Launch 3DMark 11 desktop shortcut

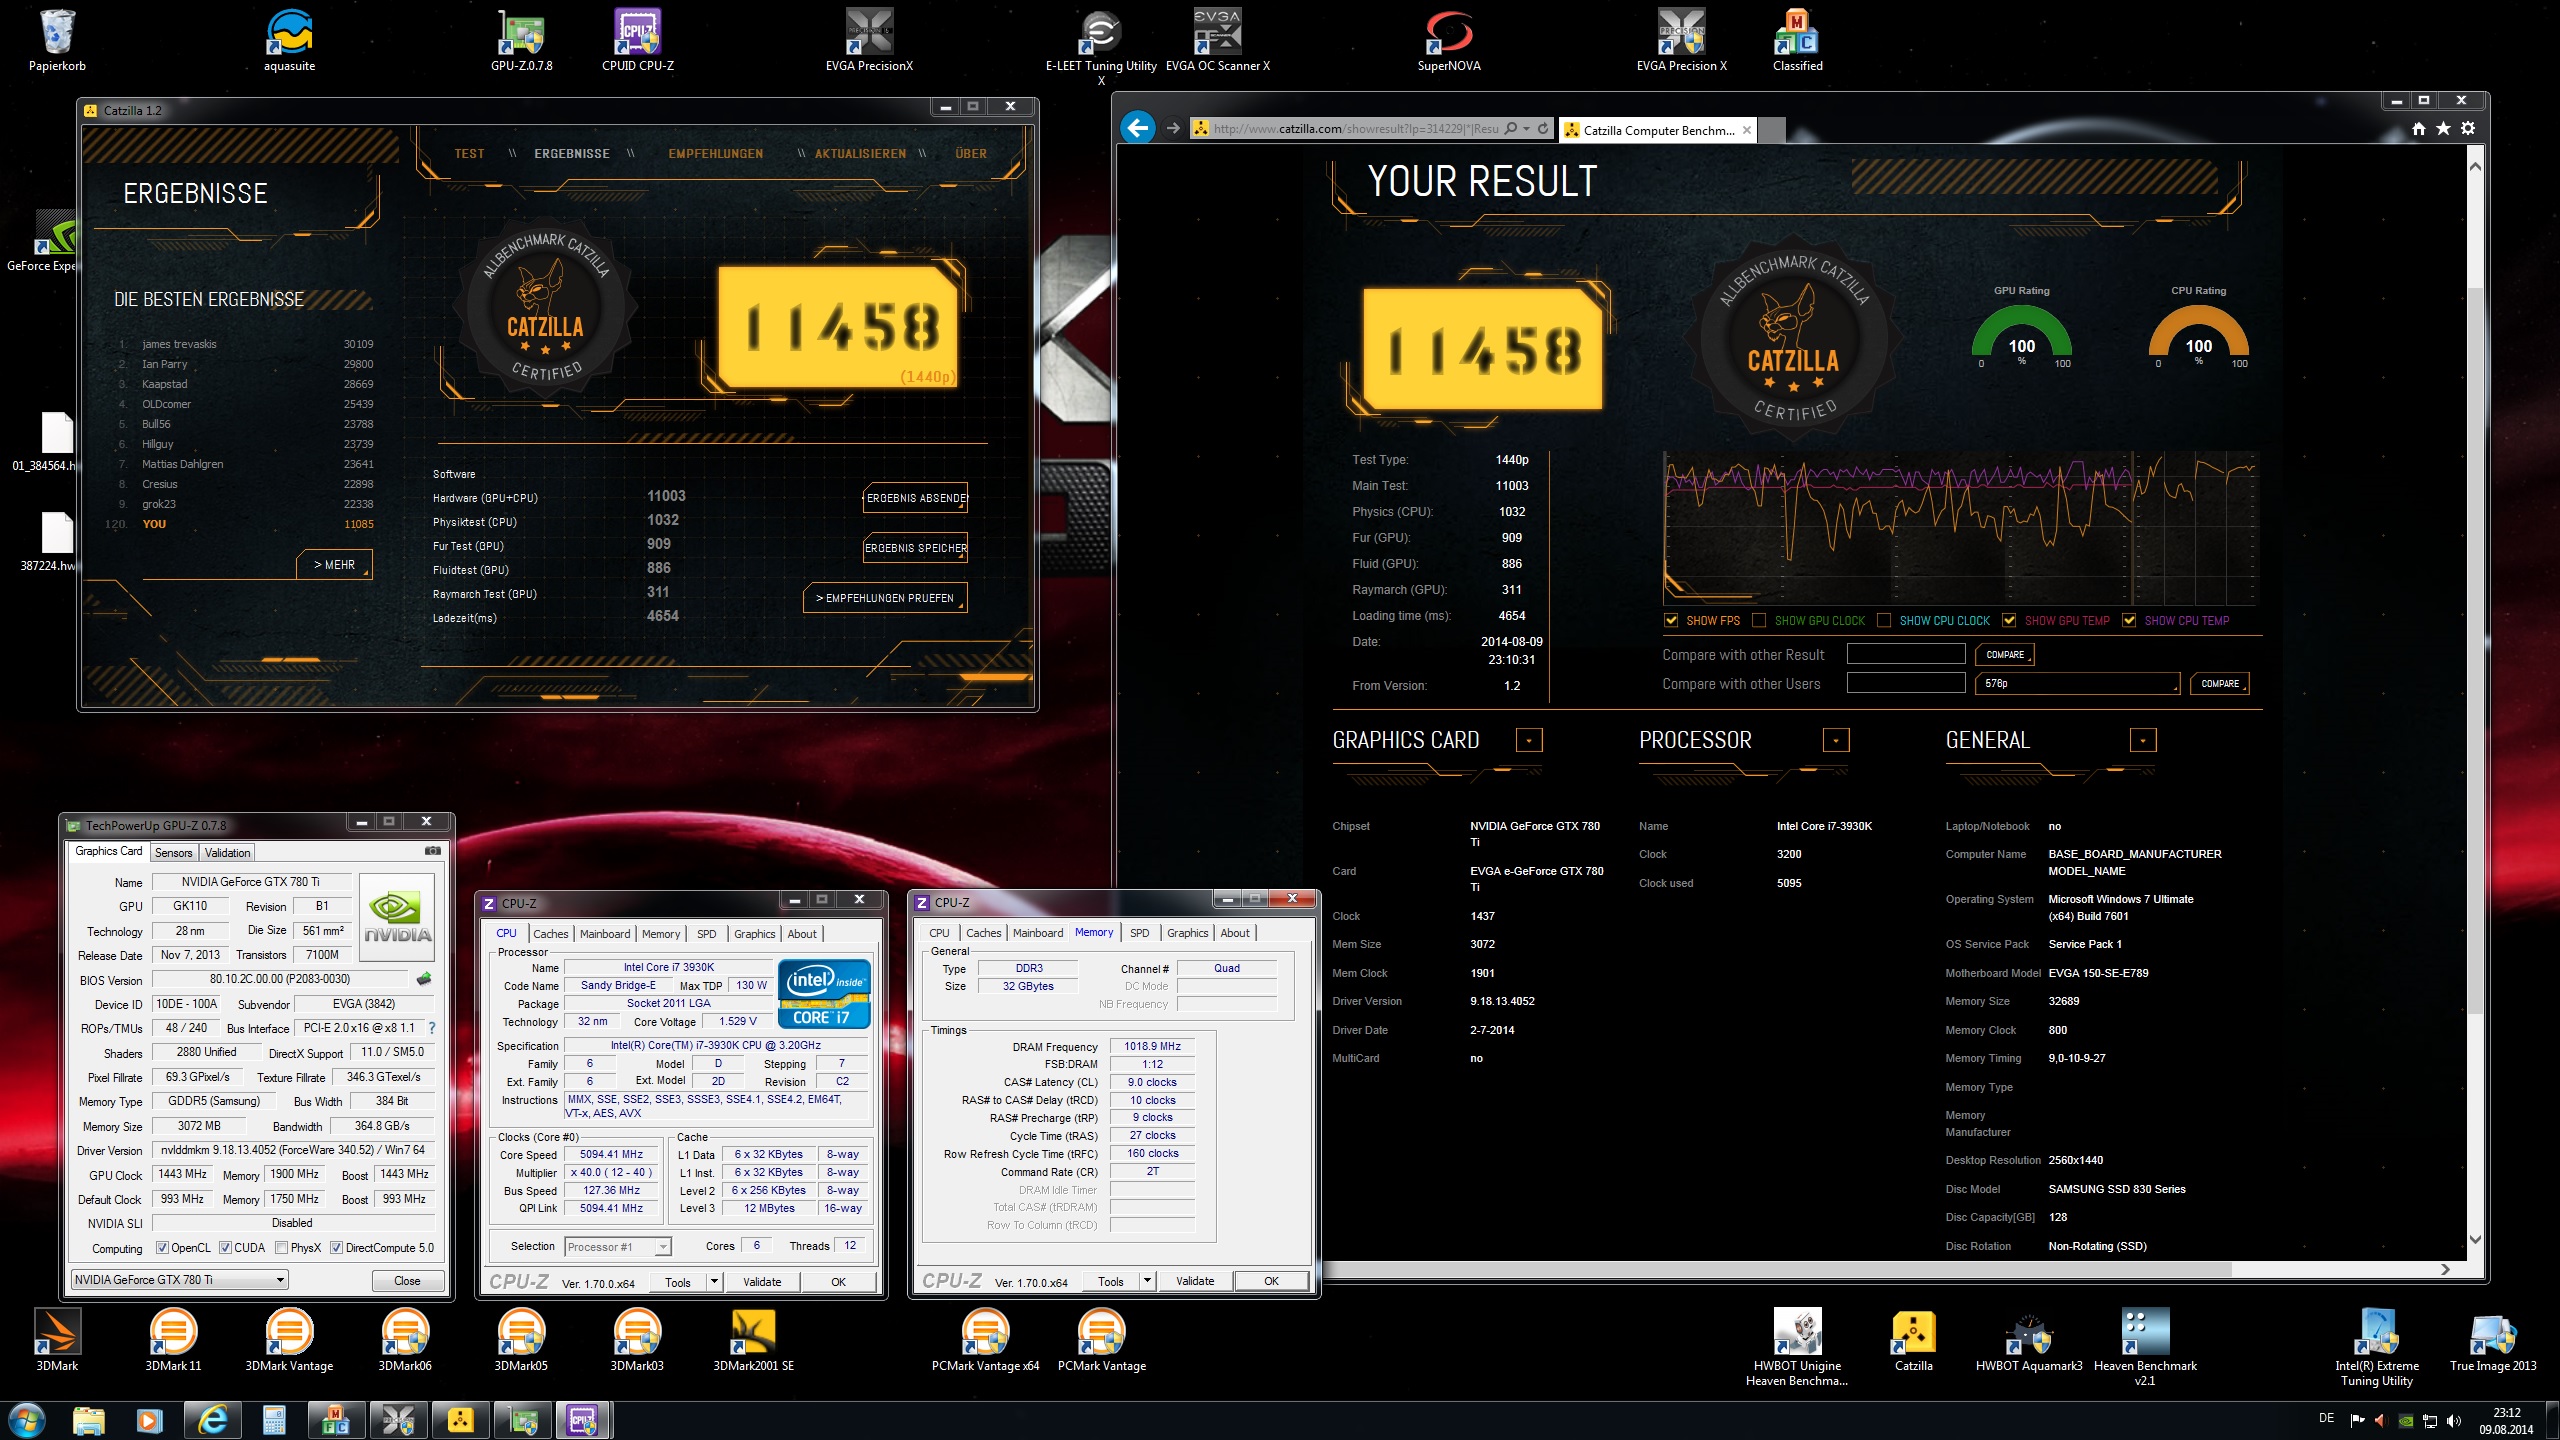pos(173,1341)
